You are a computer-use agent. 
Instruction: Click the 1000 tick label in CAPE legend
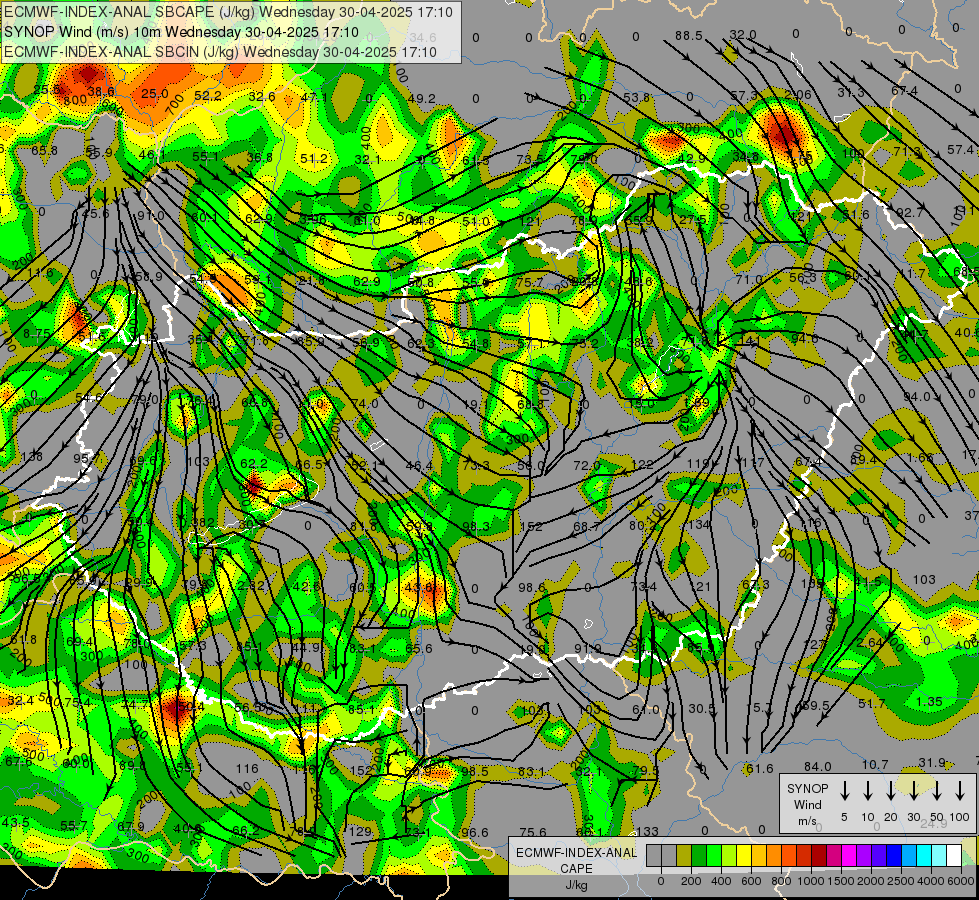[x=810, y=881]
